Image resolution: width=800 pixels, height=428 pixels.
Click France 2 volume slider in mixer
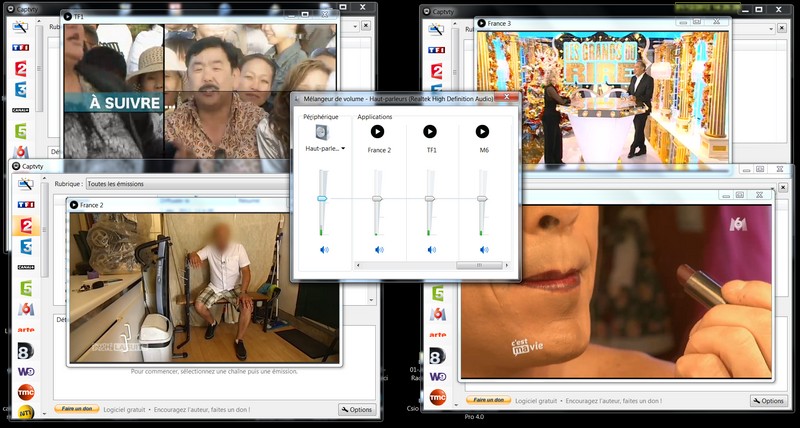point(377,198)
